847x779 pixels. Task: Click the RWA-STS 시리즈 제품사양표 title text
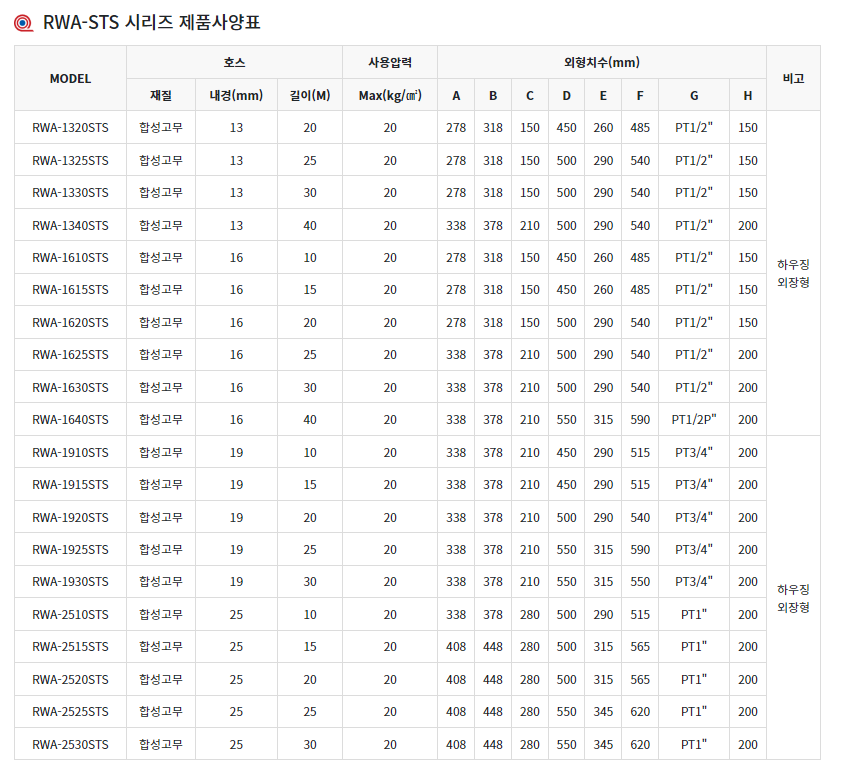tap(152, 23)
